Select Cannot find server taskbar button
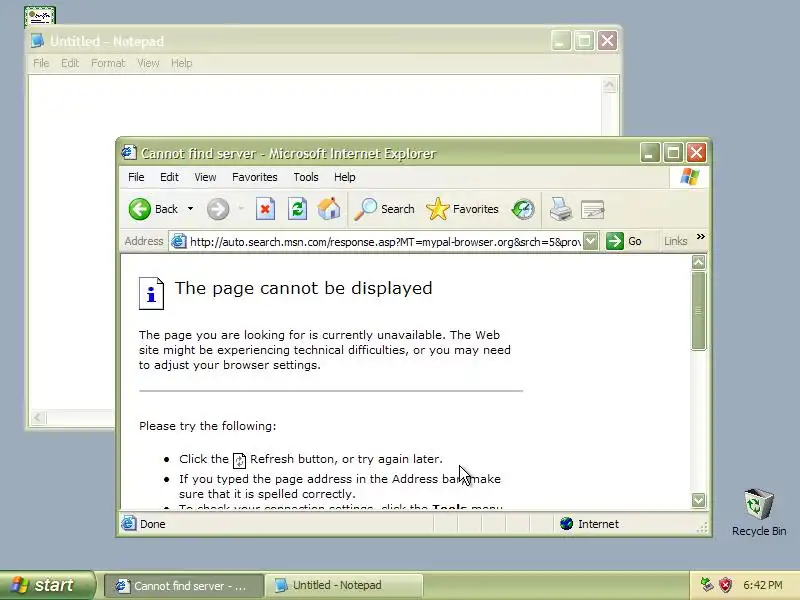 (x=184, y=585)
